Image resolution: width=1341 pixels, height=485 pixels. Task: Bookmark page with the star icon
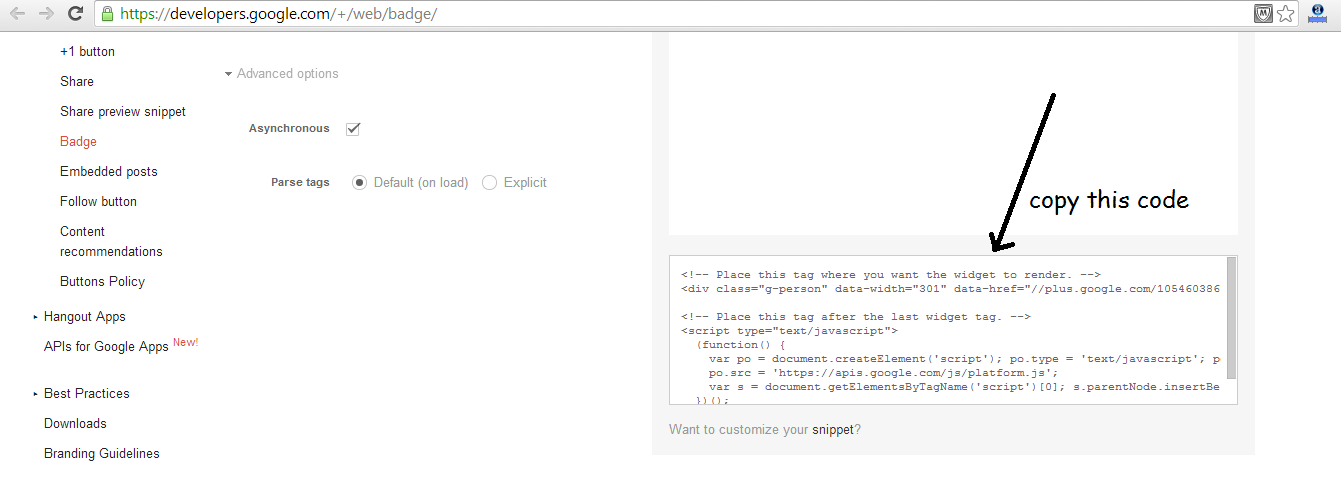pyautogui.click(x=1286, y=14)
